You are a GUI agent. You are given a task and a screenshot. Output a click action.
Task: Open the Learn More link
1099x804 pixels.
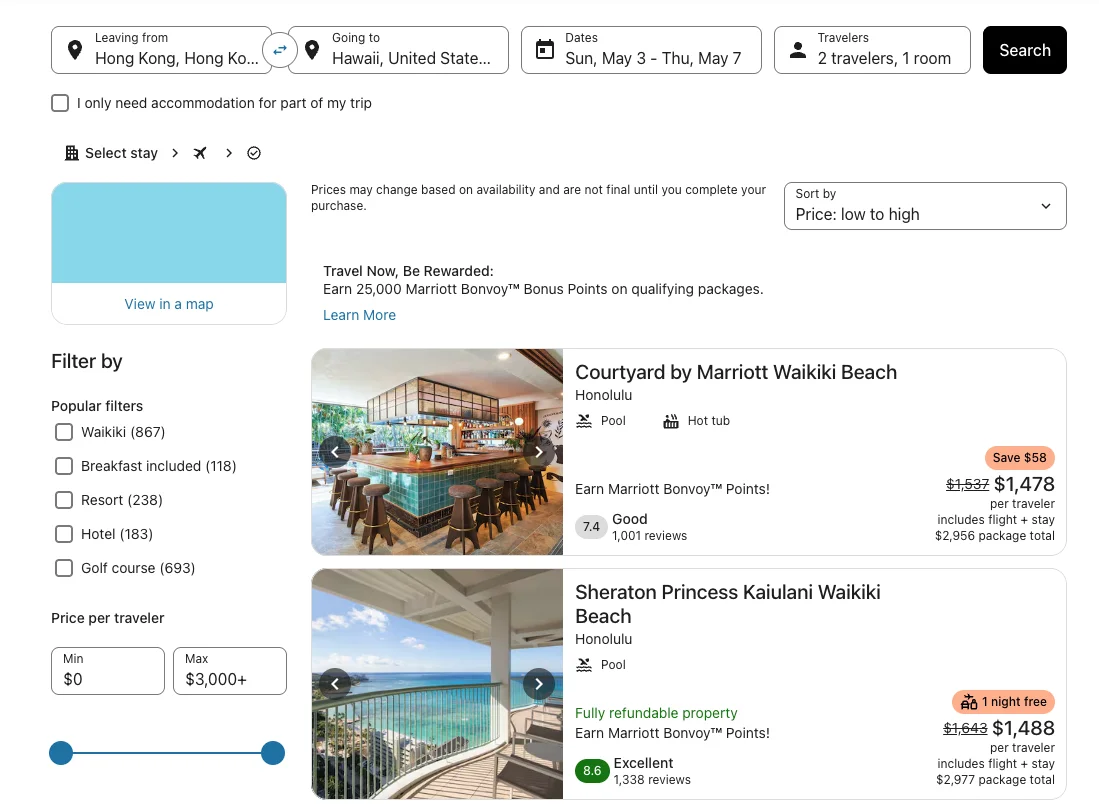coord(359,315)
